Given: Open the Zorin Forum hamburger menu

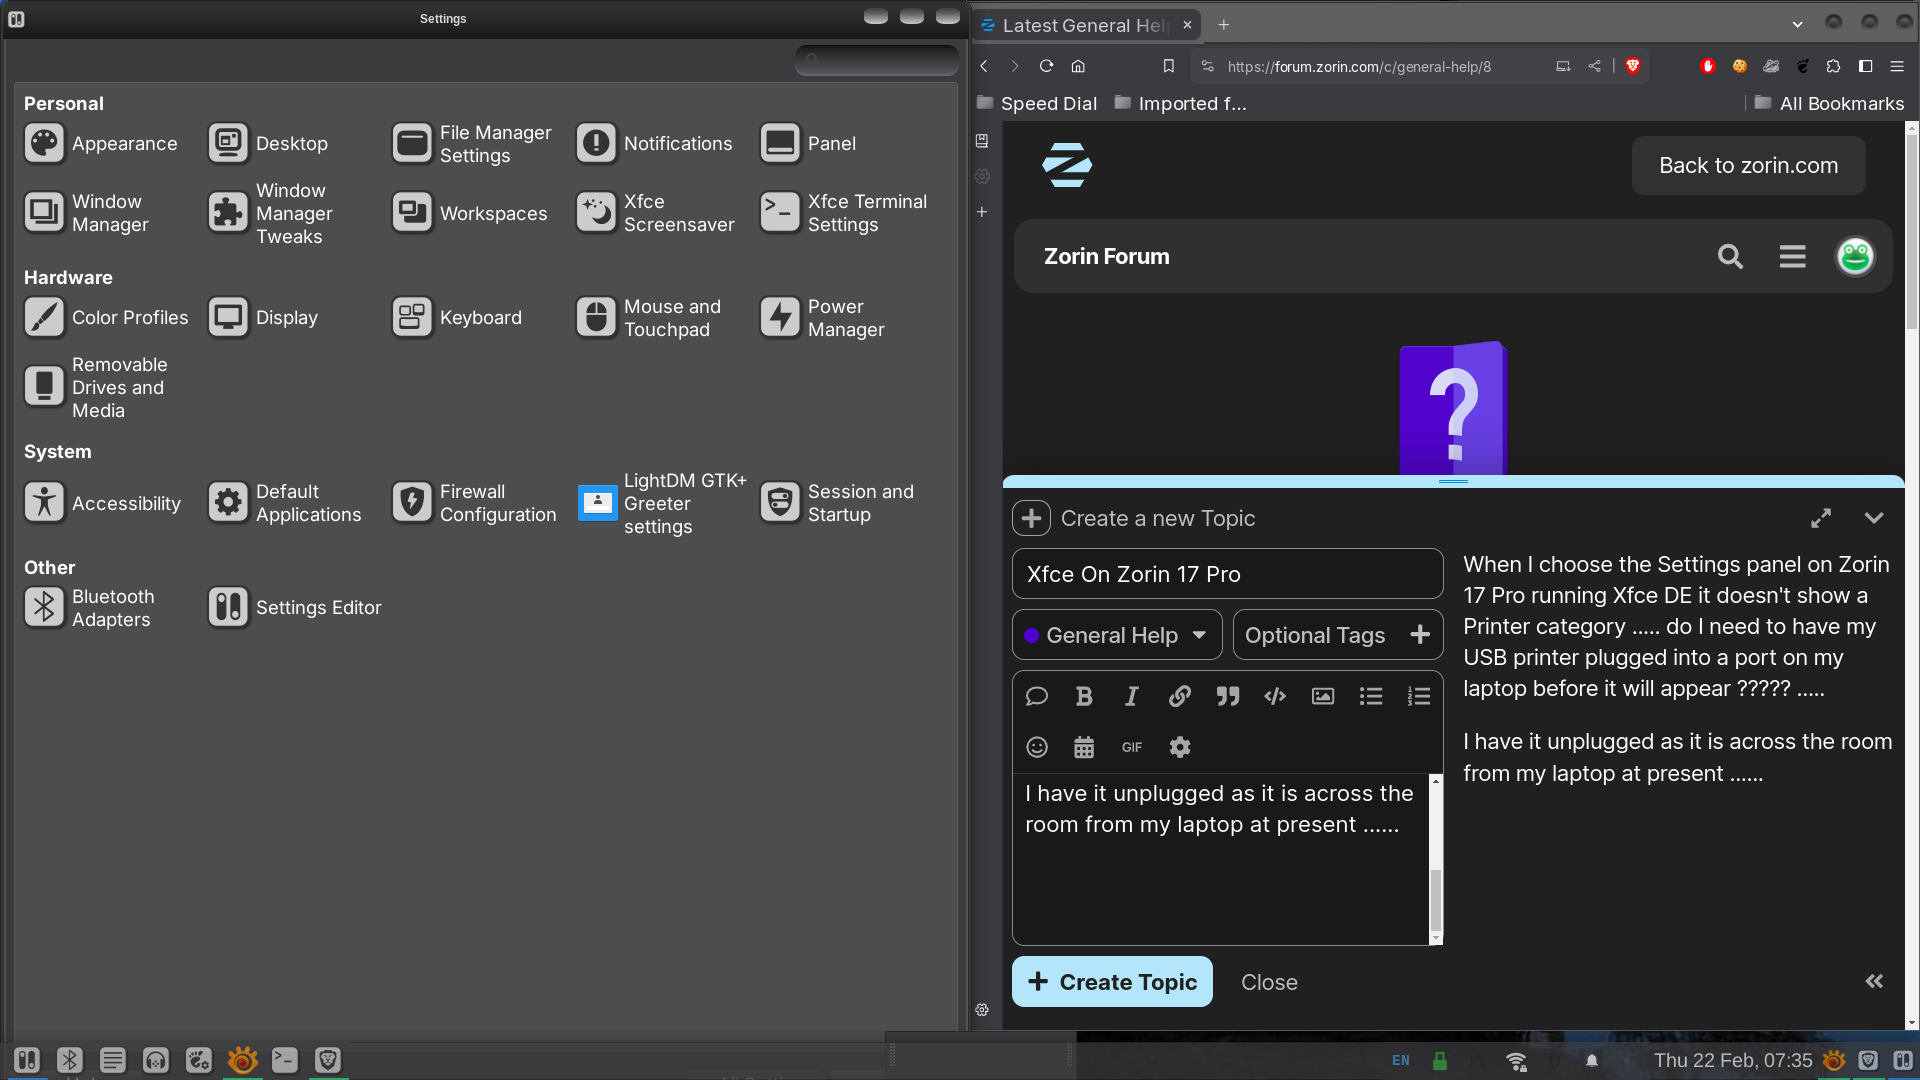Looking at the screenshot, I should pyautogui.click(x=1792, y=256).
